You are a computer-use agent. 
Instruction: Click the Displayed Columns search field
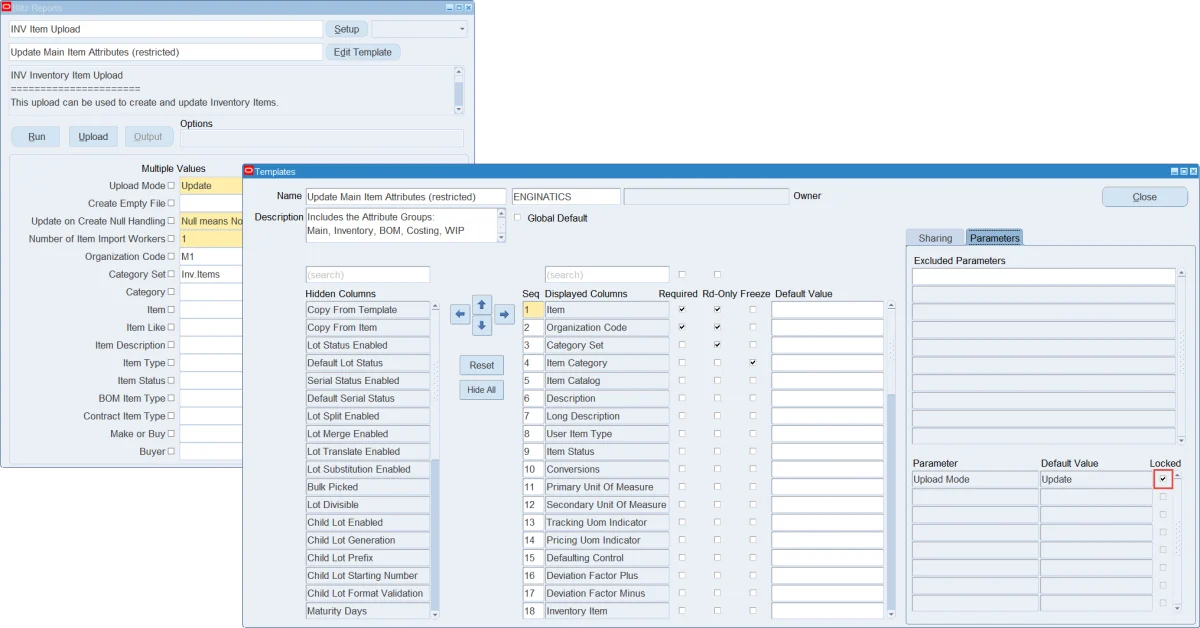click(607, 274)
